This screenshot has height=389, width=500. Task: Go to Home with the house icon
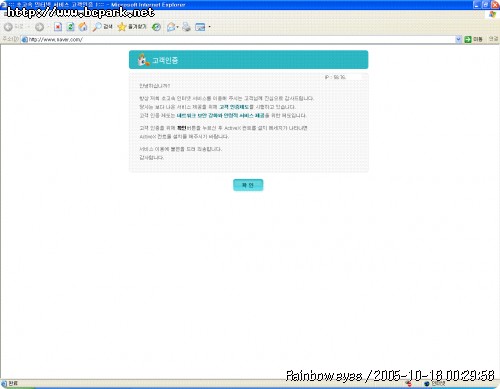coord(83,27)
